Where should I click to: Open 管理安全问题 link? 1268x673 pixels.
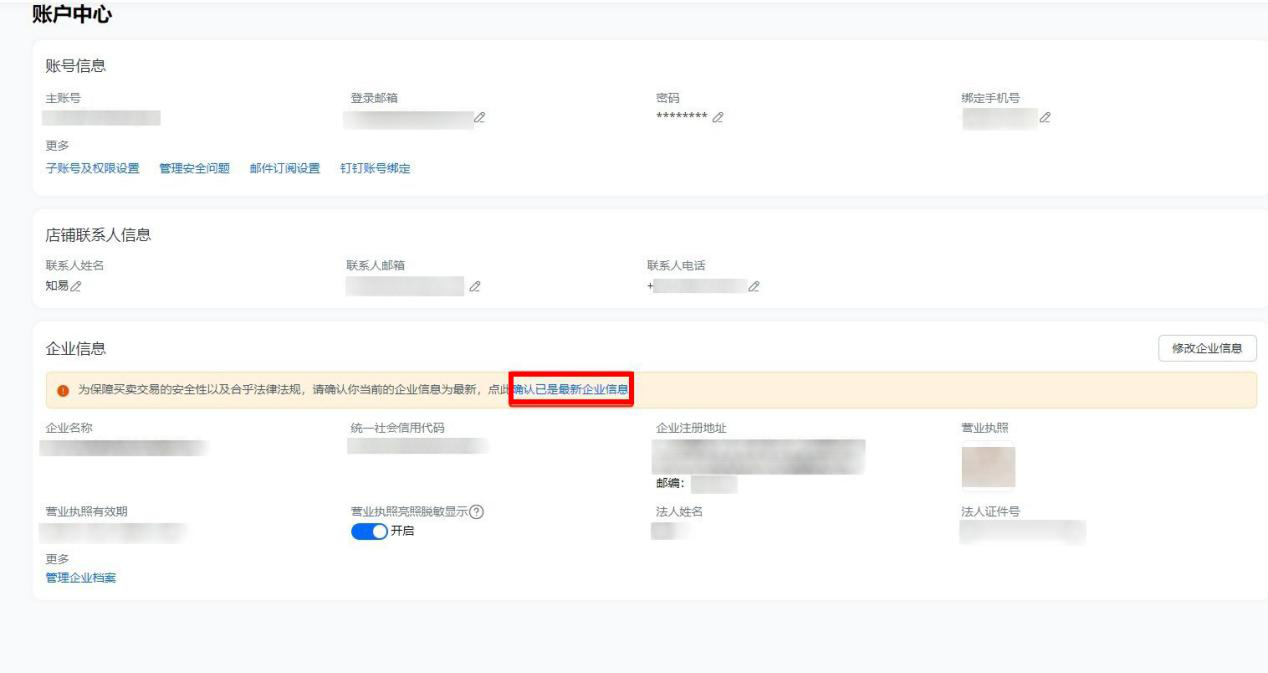pyautogui.click(x=194, y=168)
